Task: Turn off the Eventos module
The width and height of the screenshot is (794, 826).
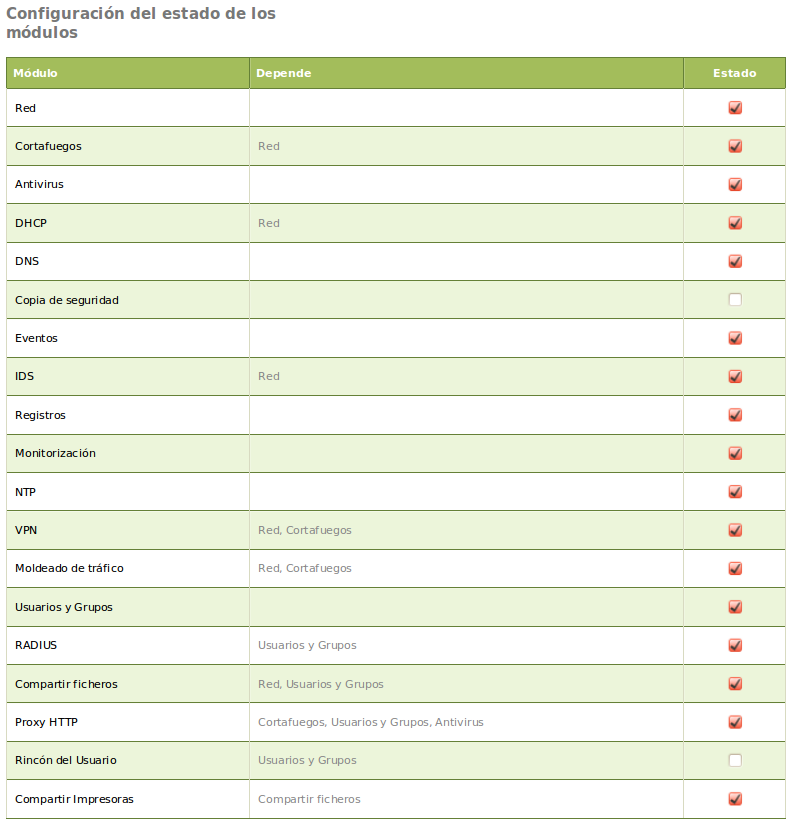Action: [x=735, y=338]
